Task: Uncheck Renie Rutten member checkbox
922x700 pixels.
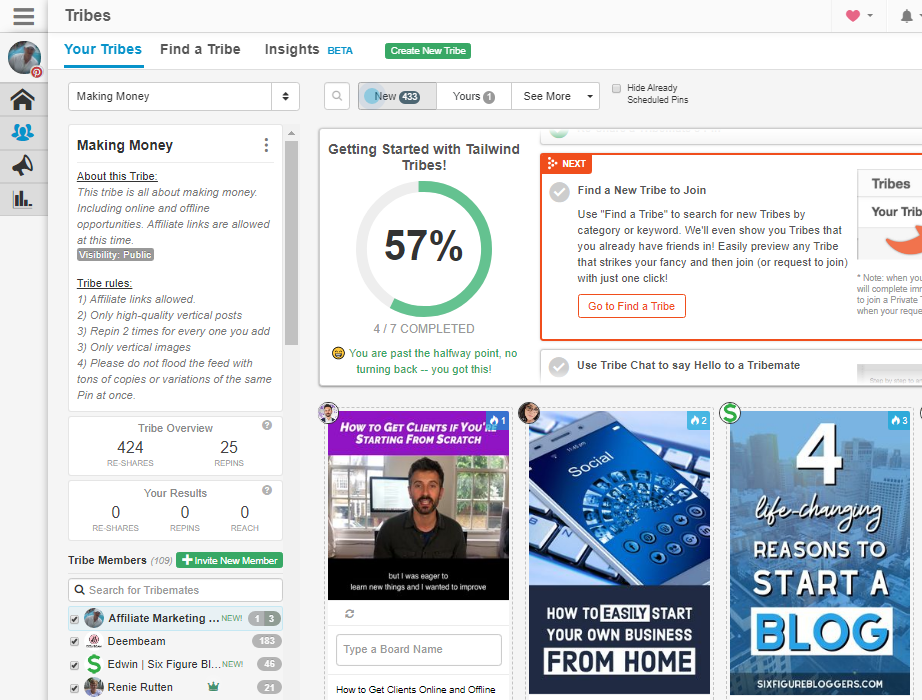Action: pos(74,688)
